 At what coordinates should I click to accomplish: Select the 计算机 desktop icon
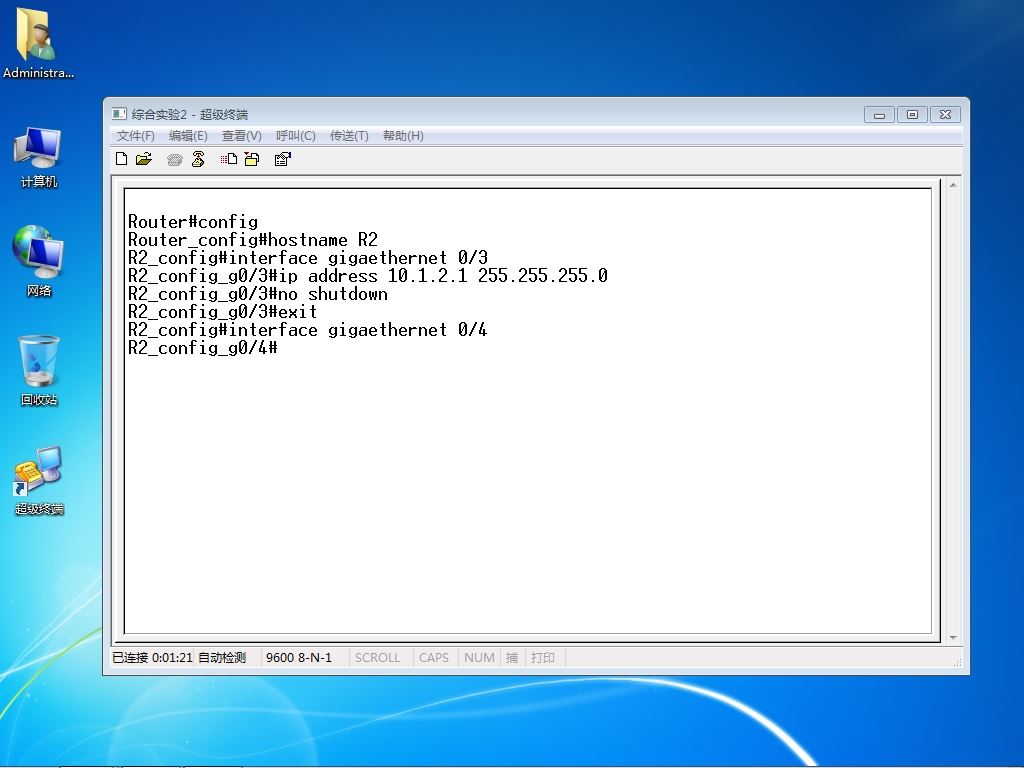point(39,157)
